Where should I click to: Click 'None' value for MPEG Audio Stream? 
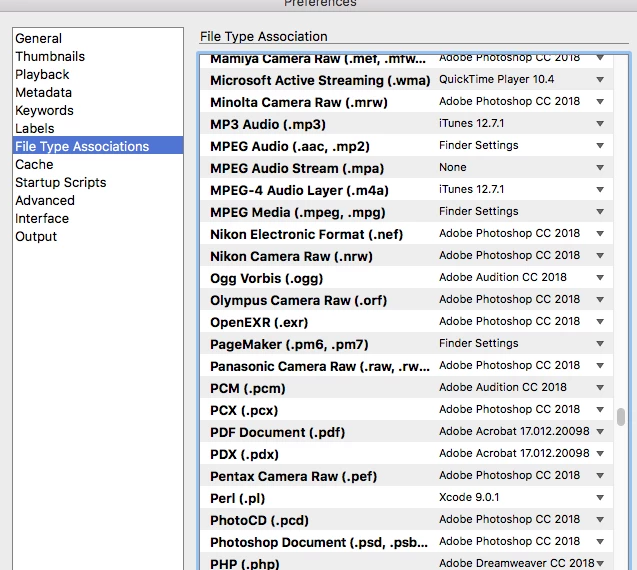pos(453,167)
